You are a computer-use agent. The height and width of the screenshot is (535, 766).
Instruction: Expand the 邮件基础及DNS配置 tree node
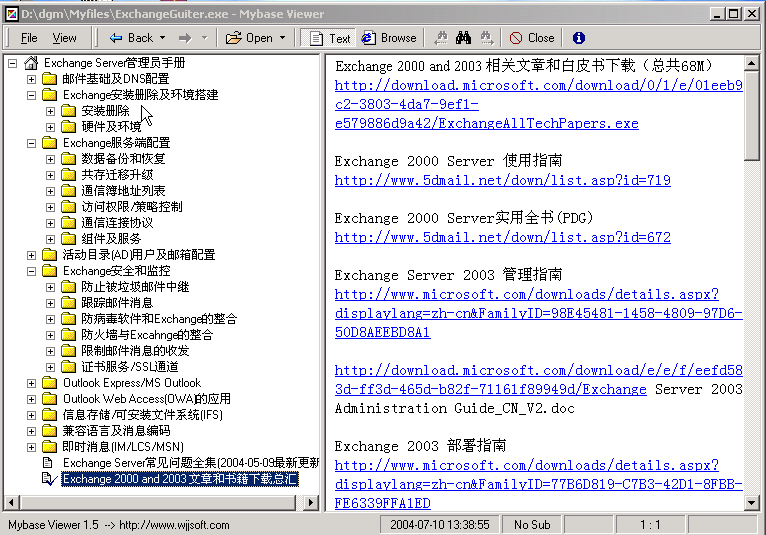32,79
